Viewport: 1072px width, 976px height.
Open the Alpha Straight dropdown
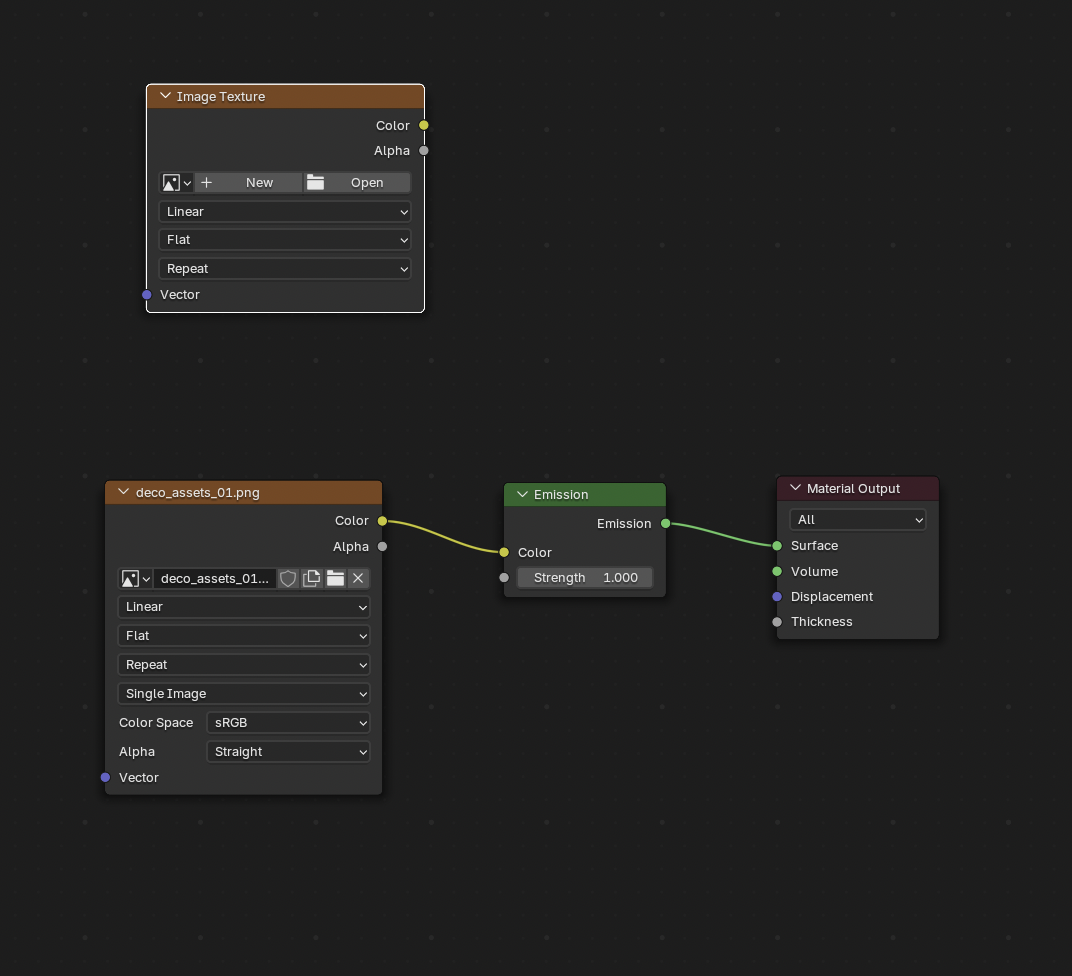click(x=288, y=751)
